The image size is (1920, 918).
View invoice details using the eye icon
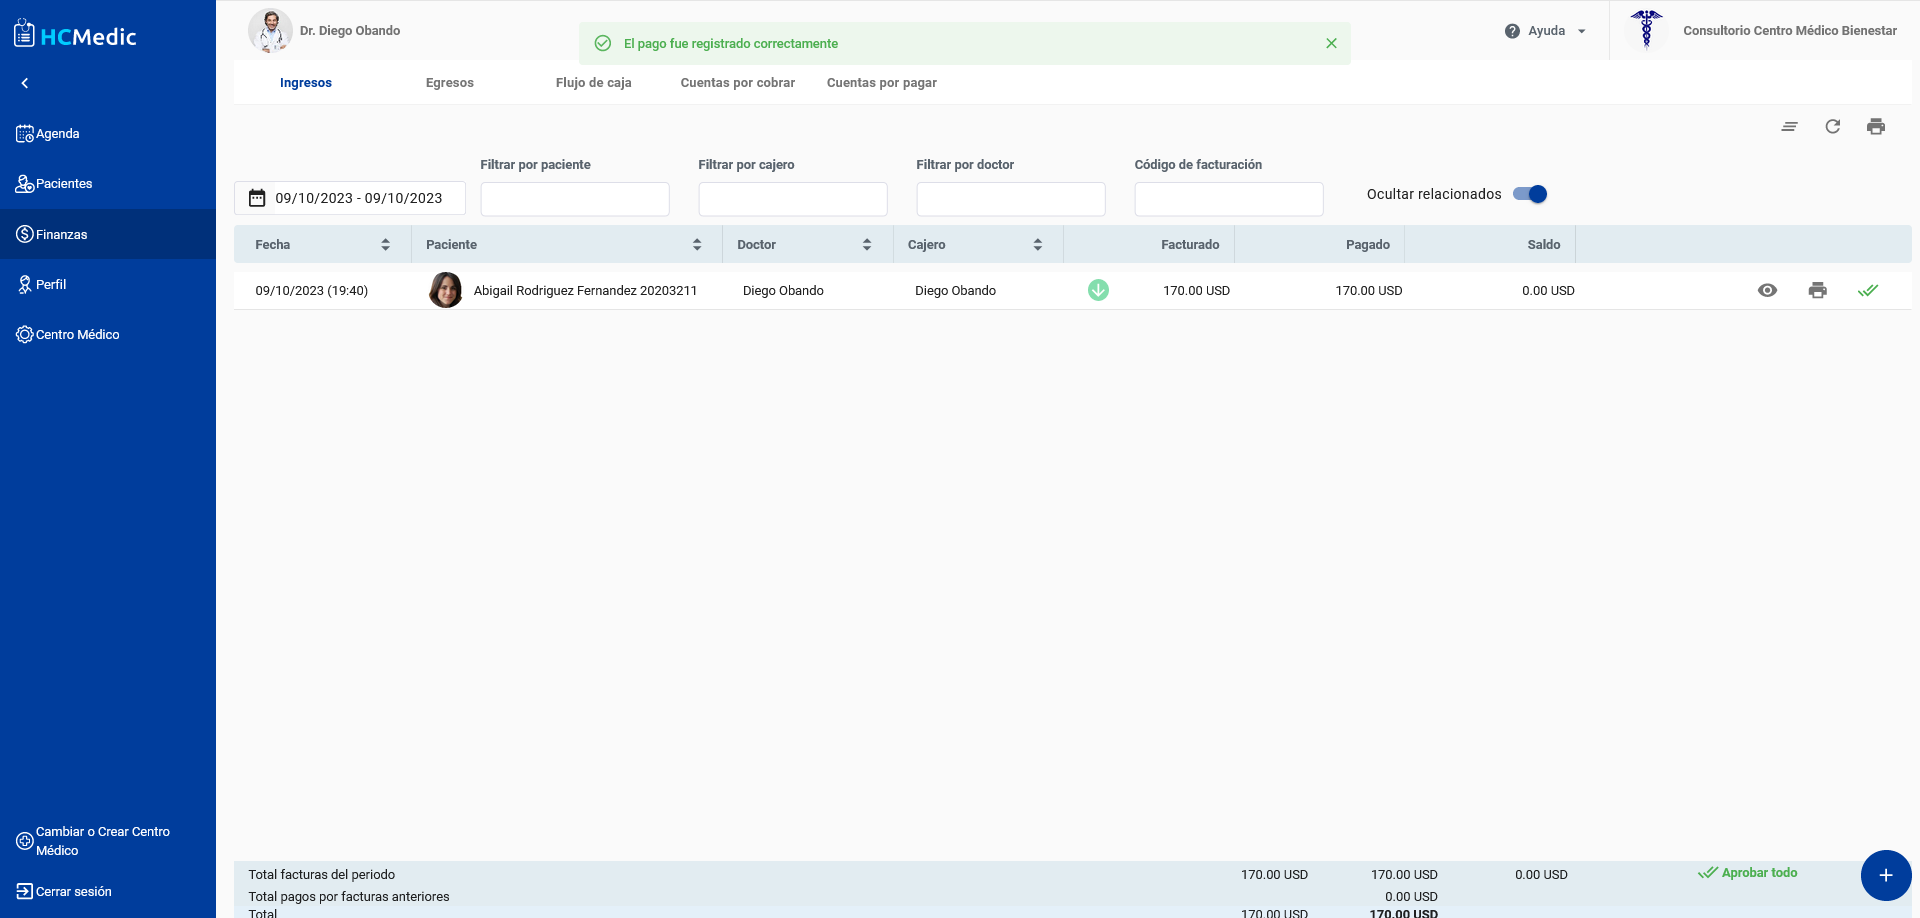[1767, 291]
